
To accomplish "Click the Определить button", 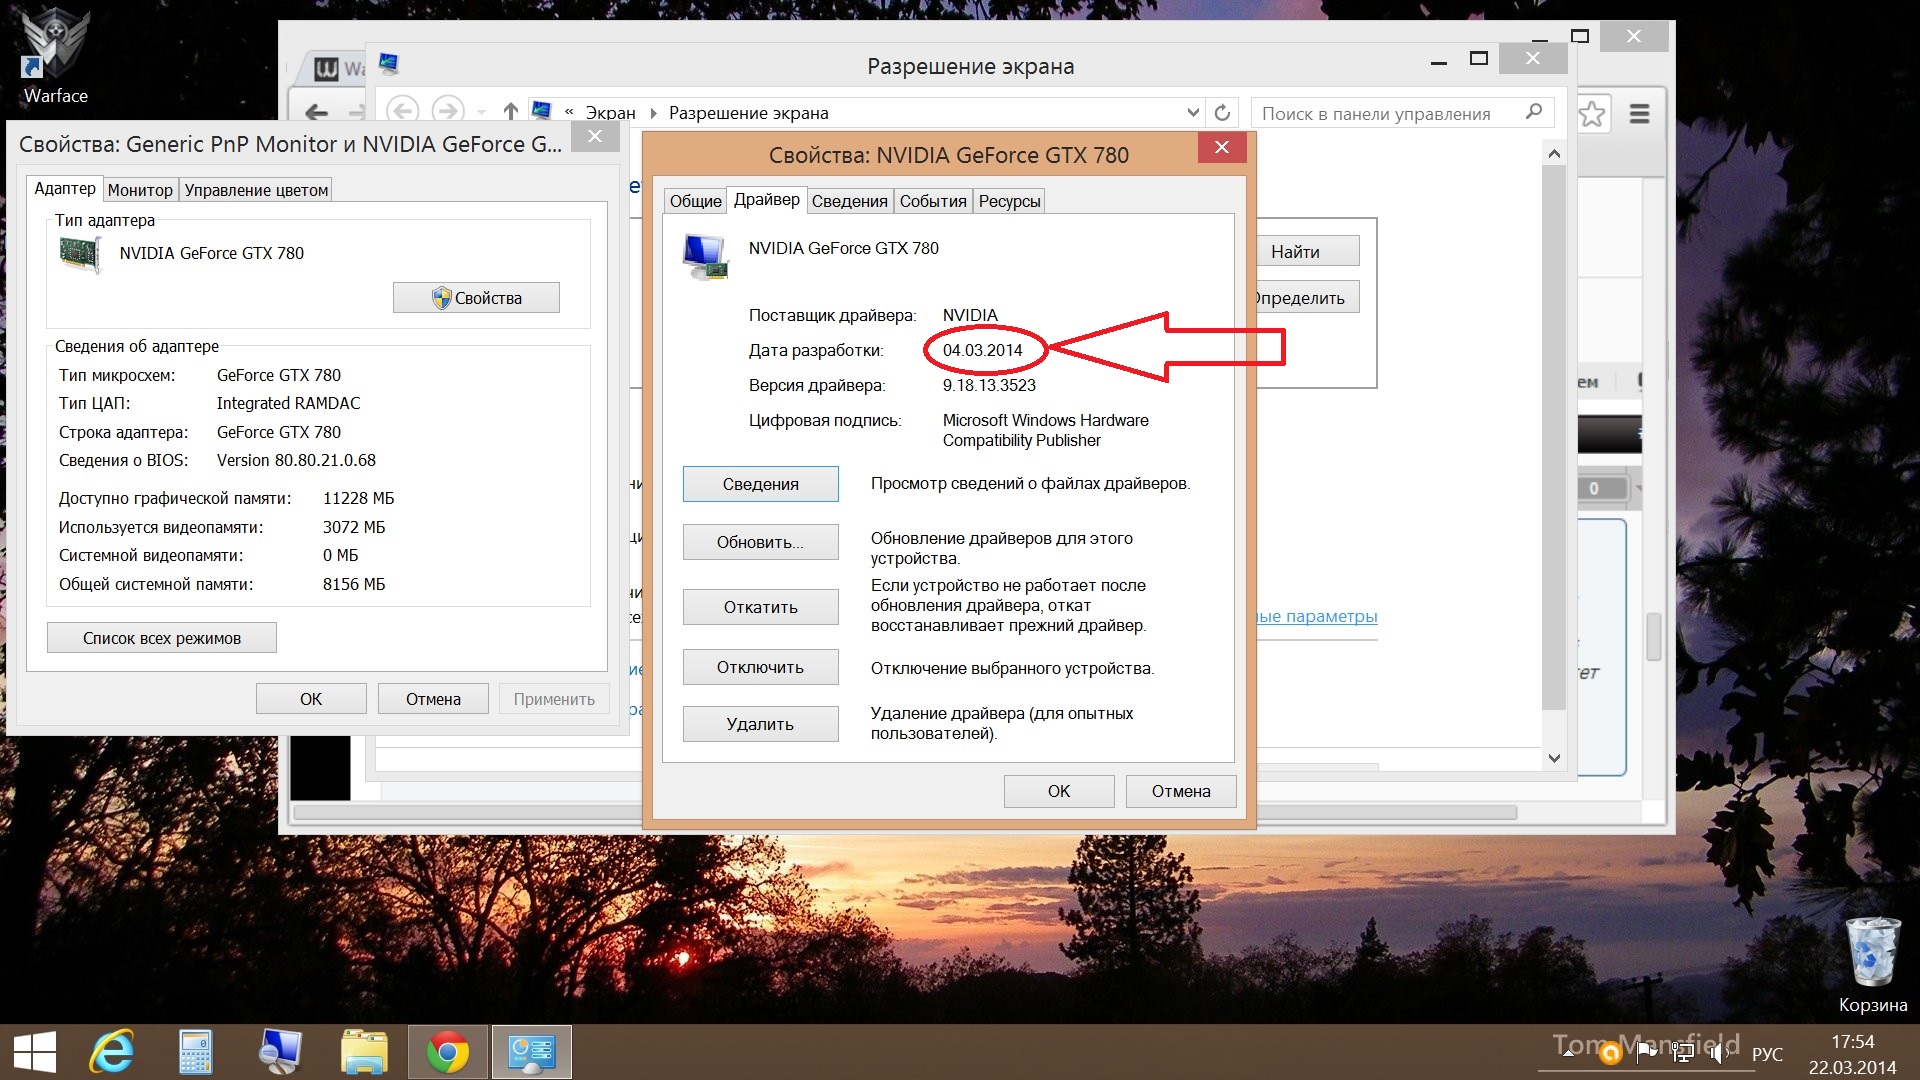I will coord(1306,298).
